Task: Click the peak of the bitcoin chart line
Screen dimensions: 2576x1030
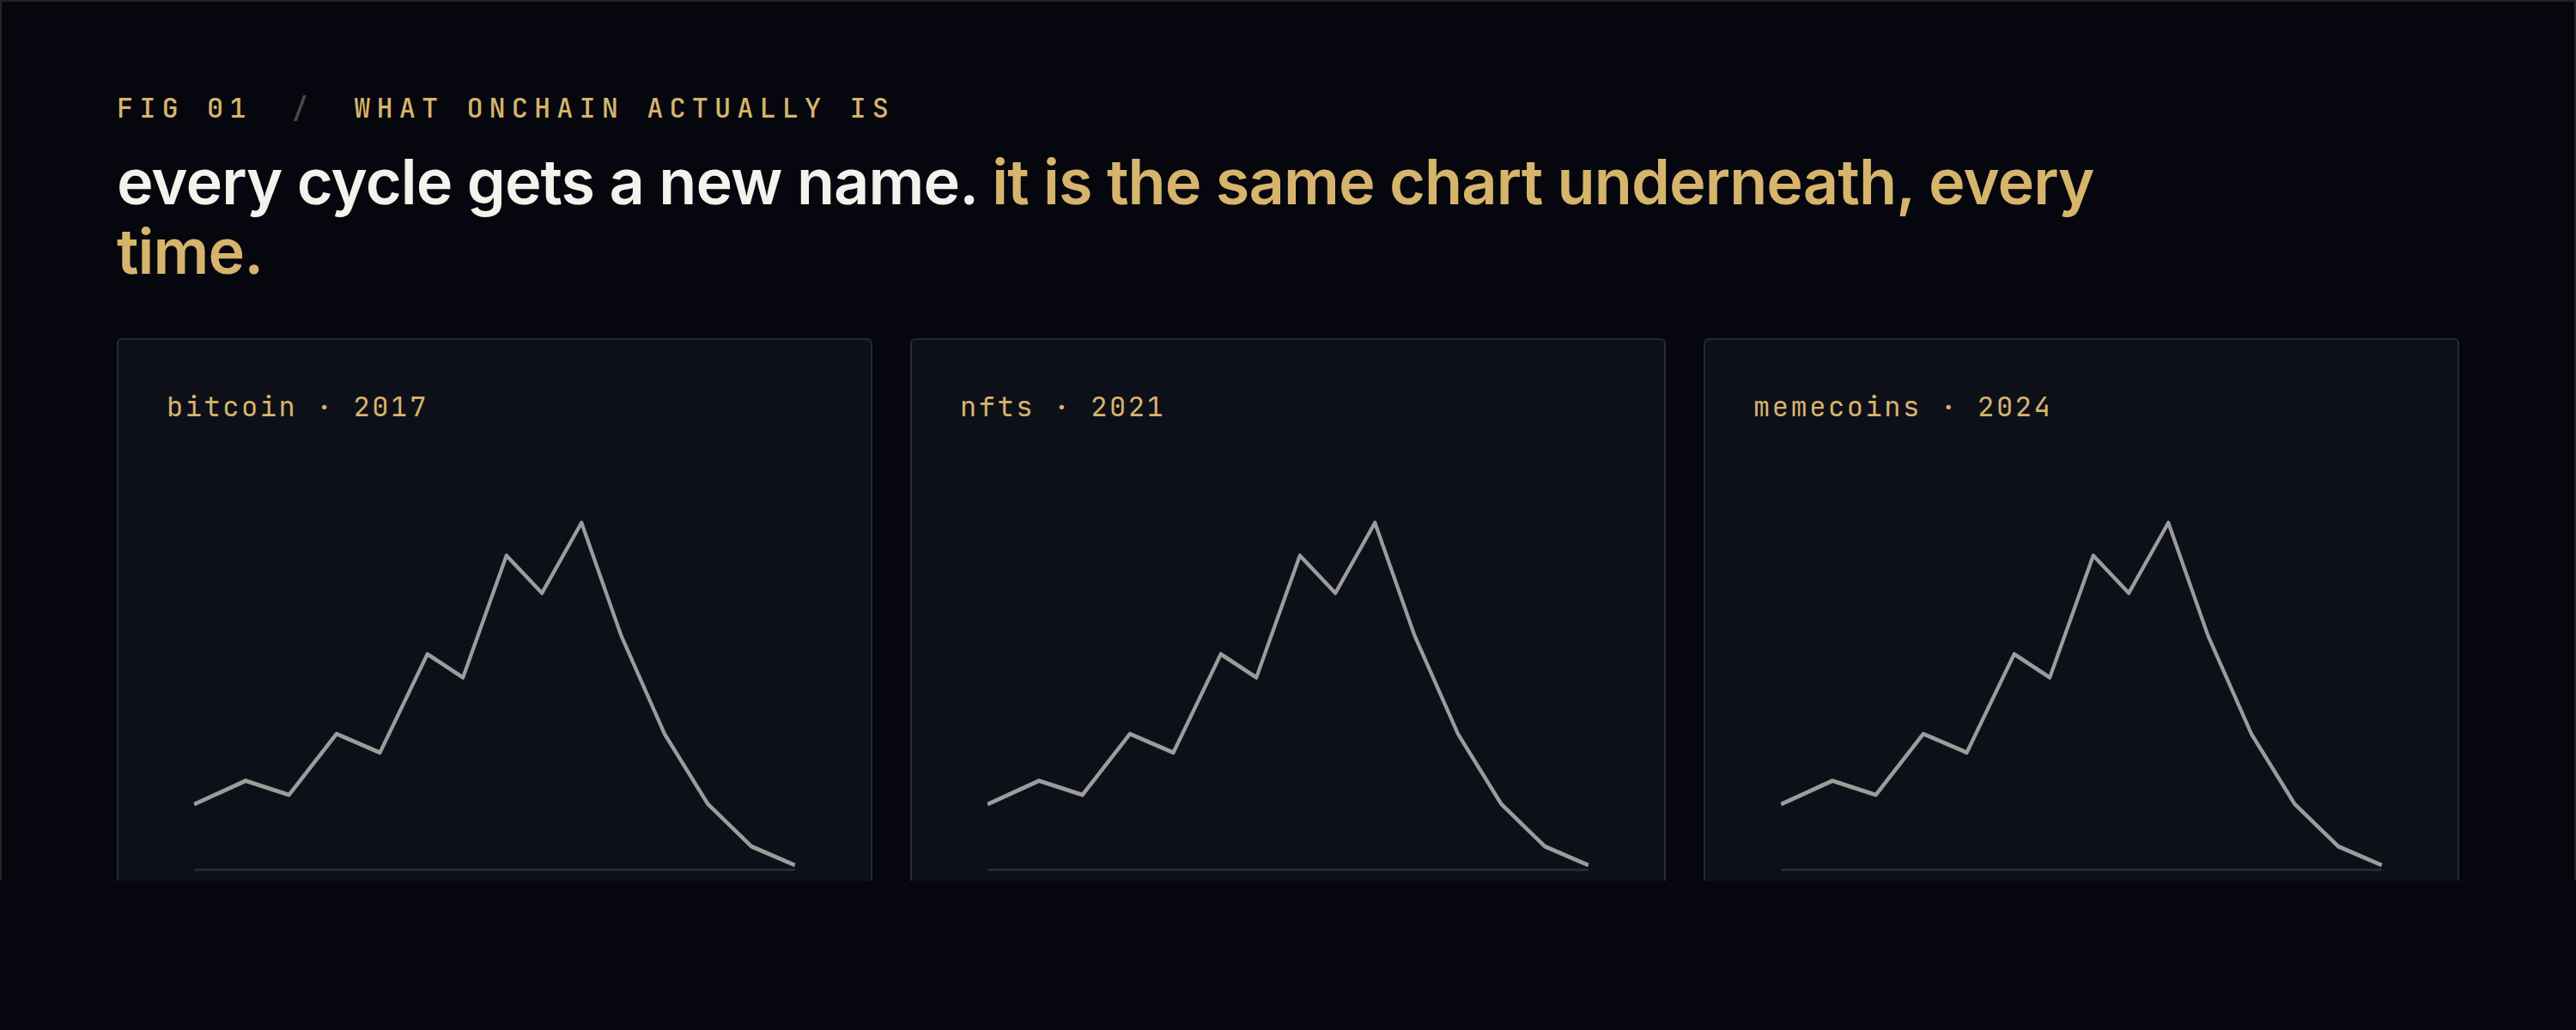Action: click(x=581, y=523)
